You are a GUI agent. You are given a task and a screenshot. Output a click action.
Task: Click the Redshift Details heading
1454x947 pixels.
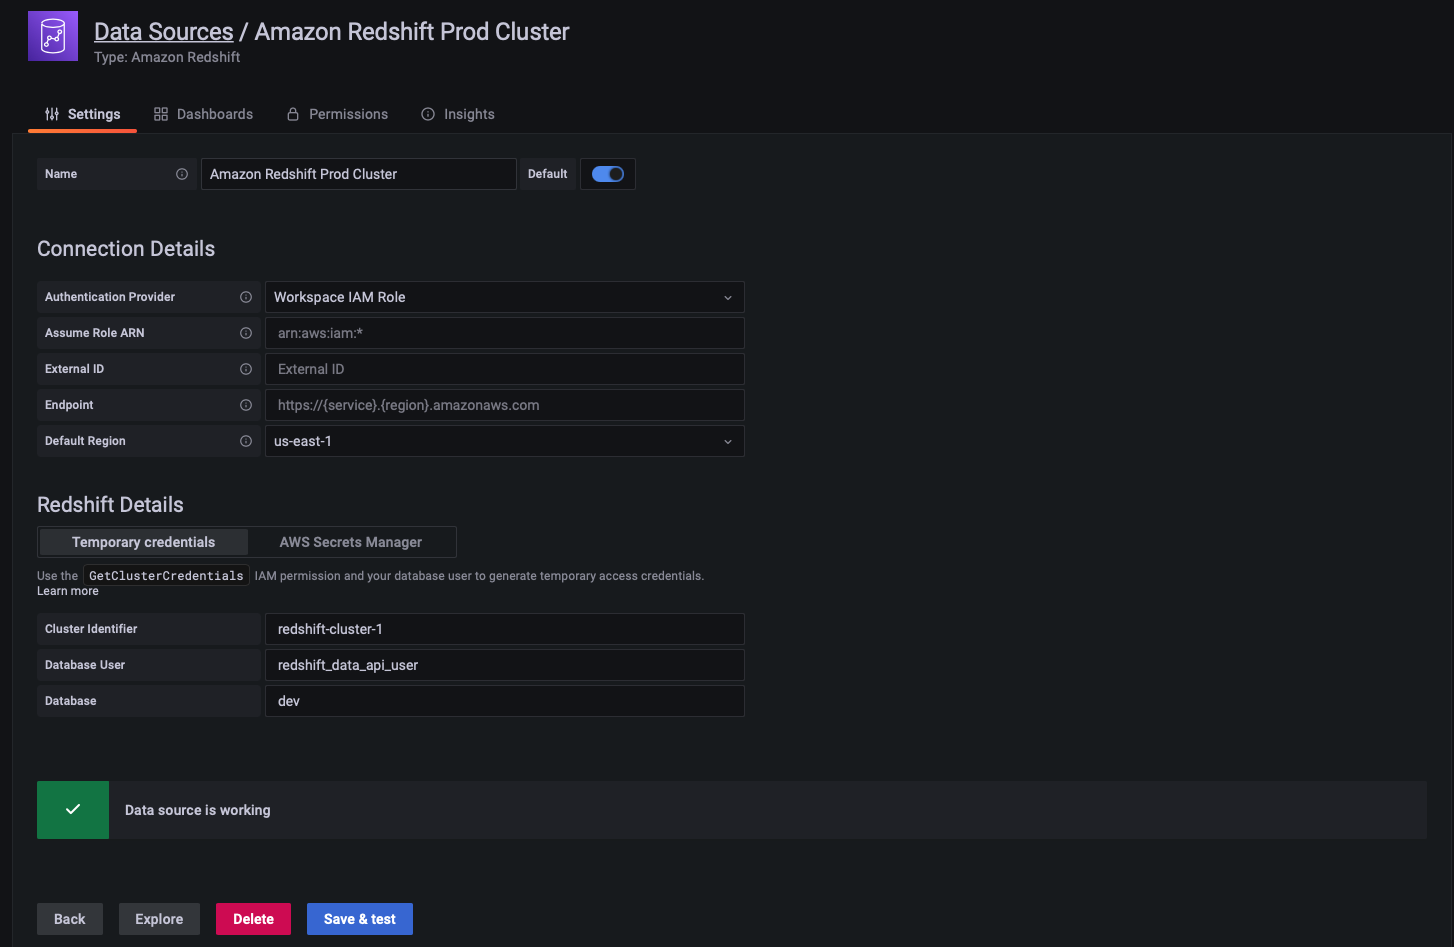pos(110,505)
